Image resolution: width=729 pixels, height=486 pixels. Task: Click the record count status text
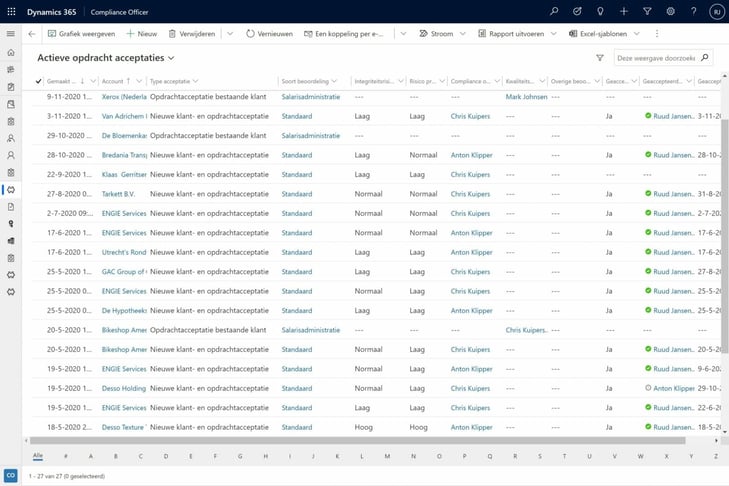(66, 476)
